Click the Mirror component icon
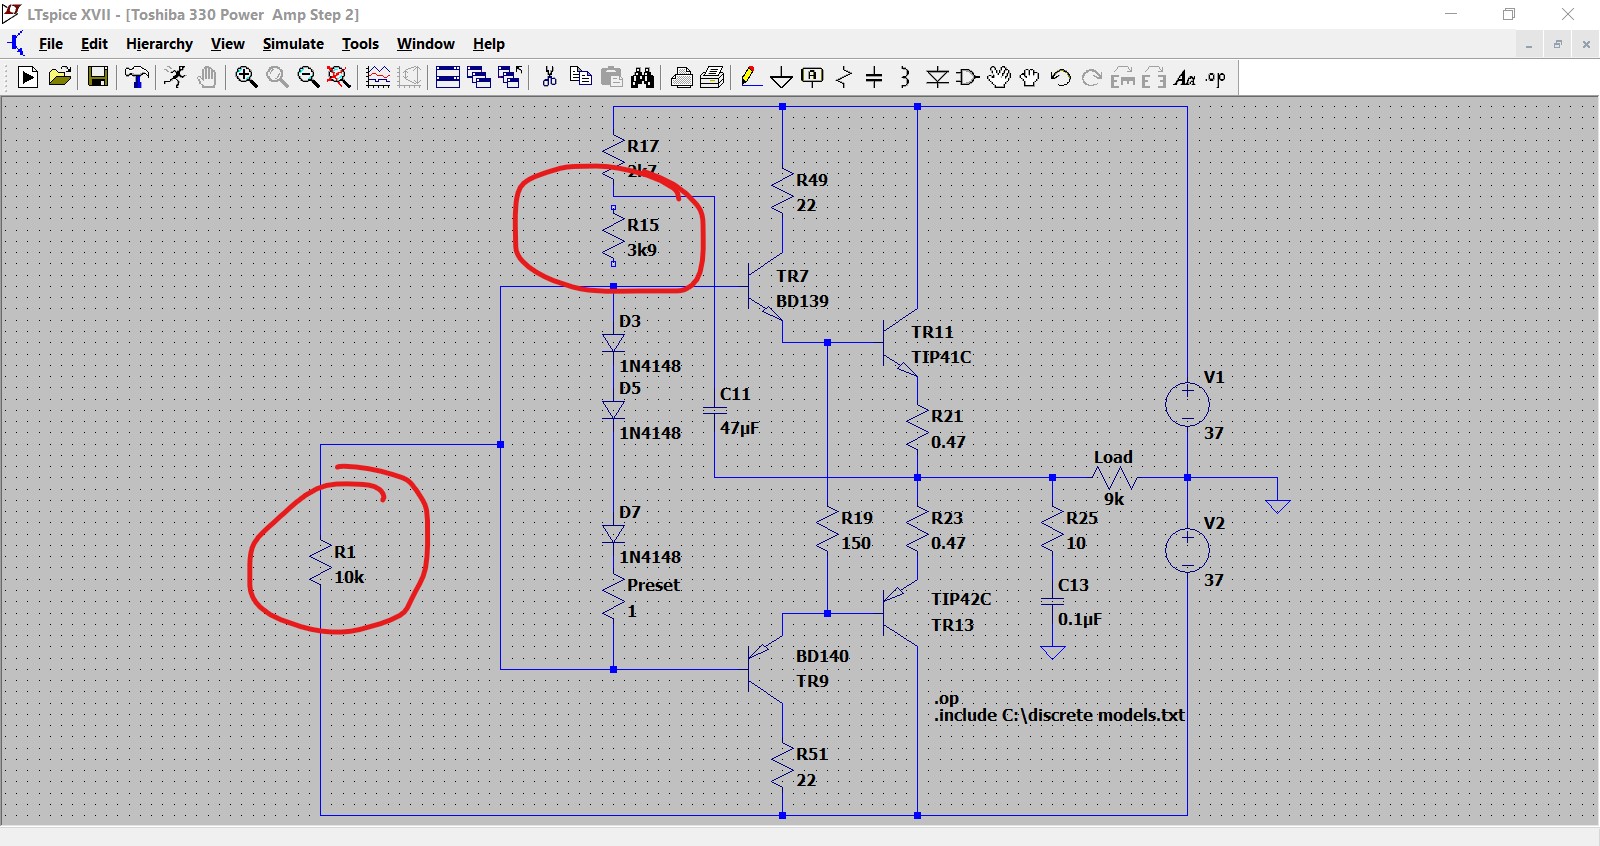1600x846 pixels. click(x=1154, y=77)
